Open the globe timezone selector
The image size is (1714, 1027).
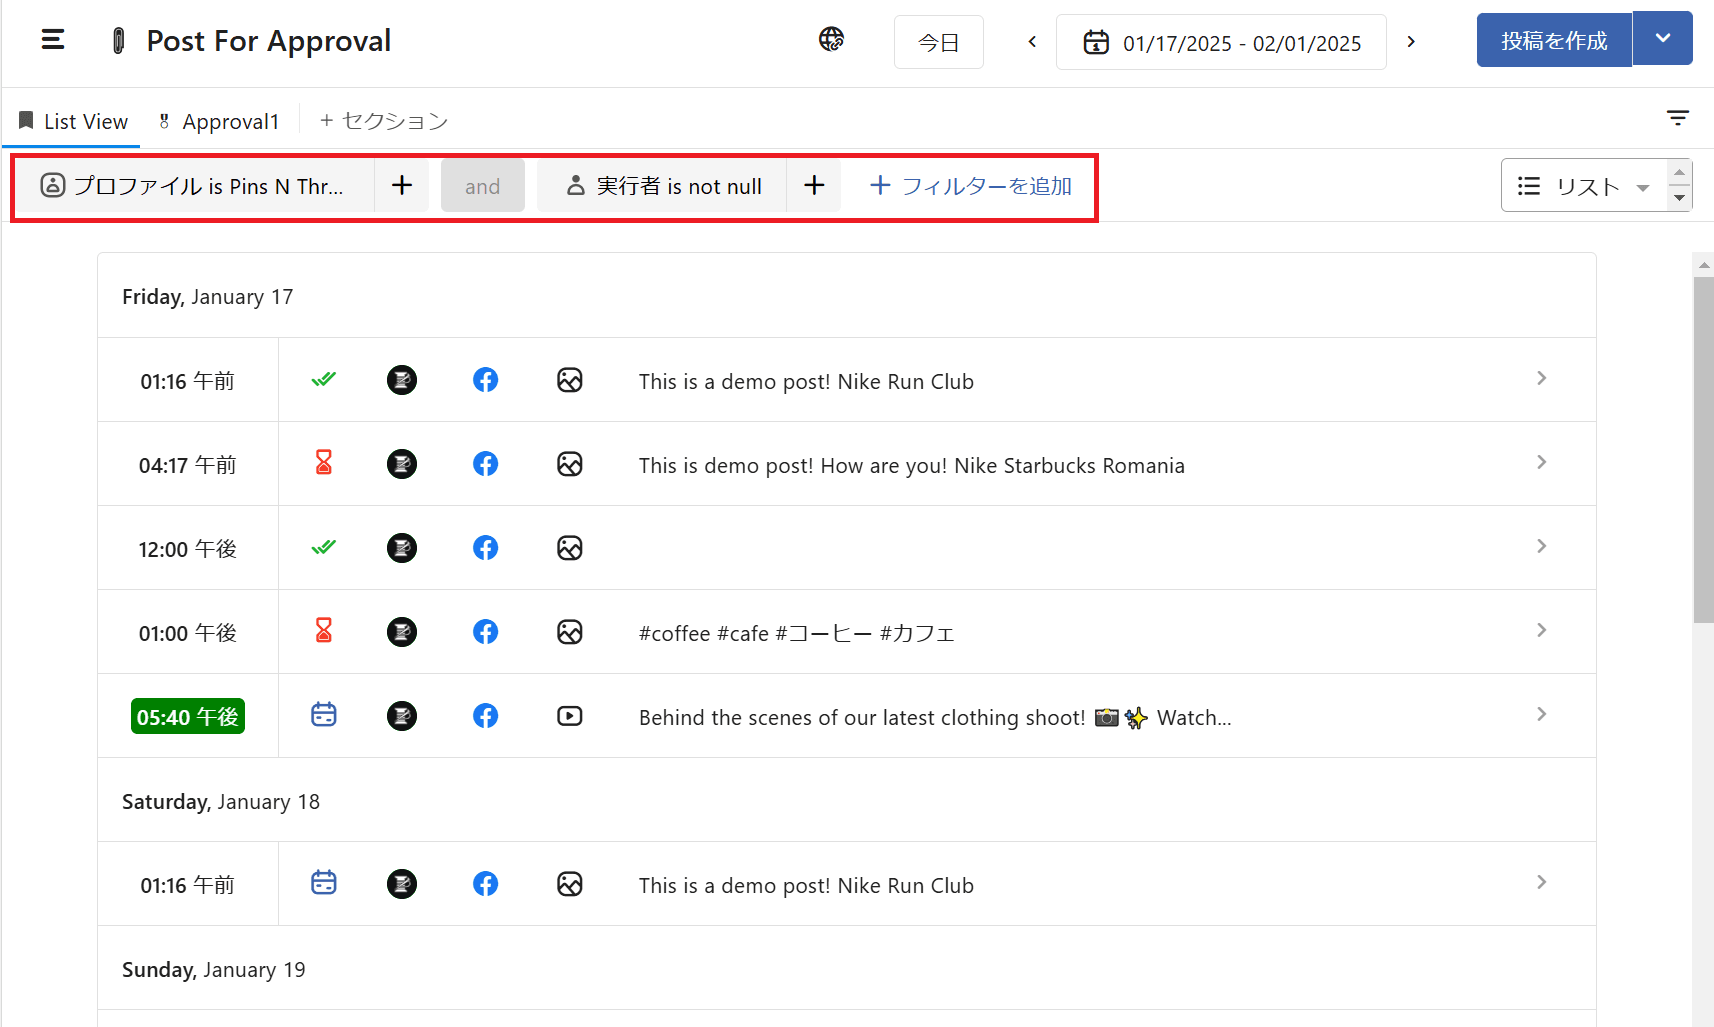(x=831, y=39)
